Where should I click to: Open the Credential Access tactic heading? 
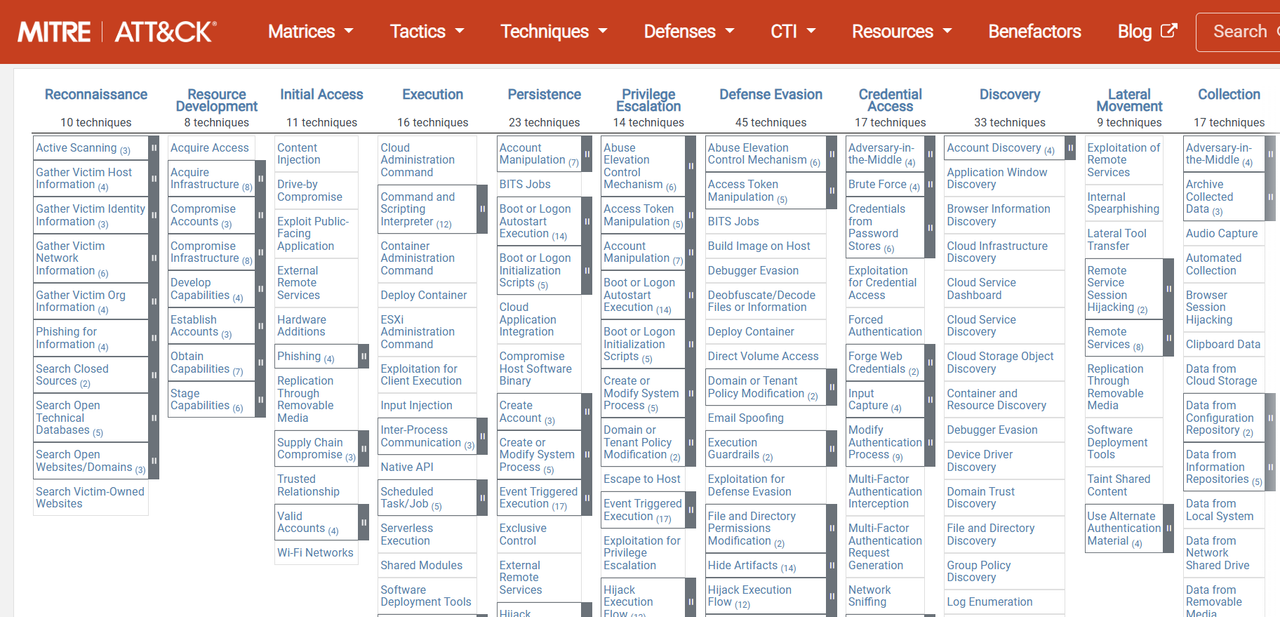coord(890,100)
